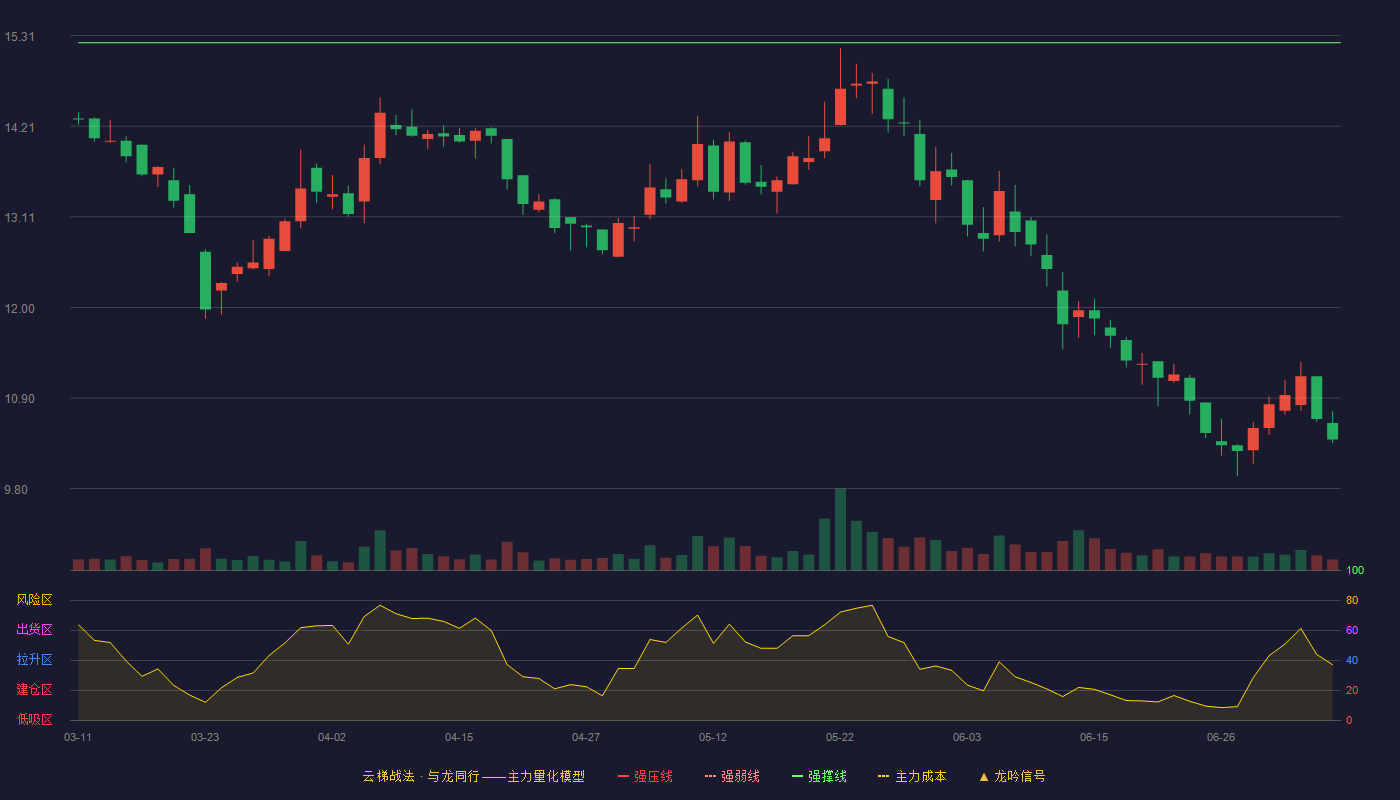This screenshot has height=800, width=1400.
Task: Click the 风险区 zone label
Action: click(x=34, y=600)
